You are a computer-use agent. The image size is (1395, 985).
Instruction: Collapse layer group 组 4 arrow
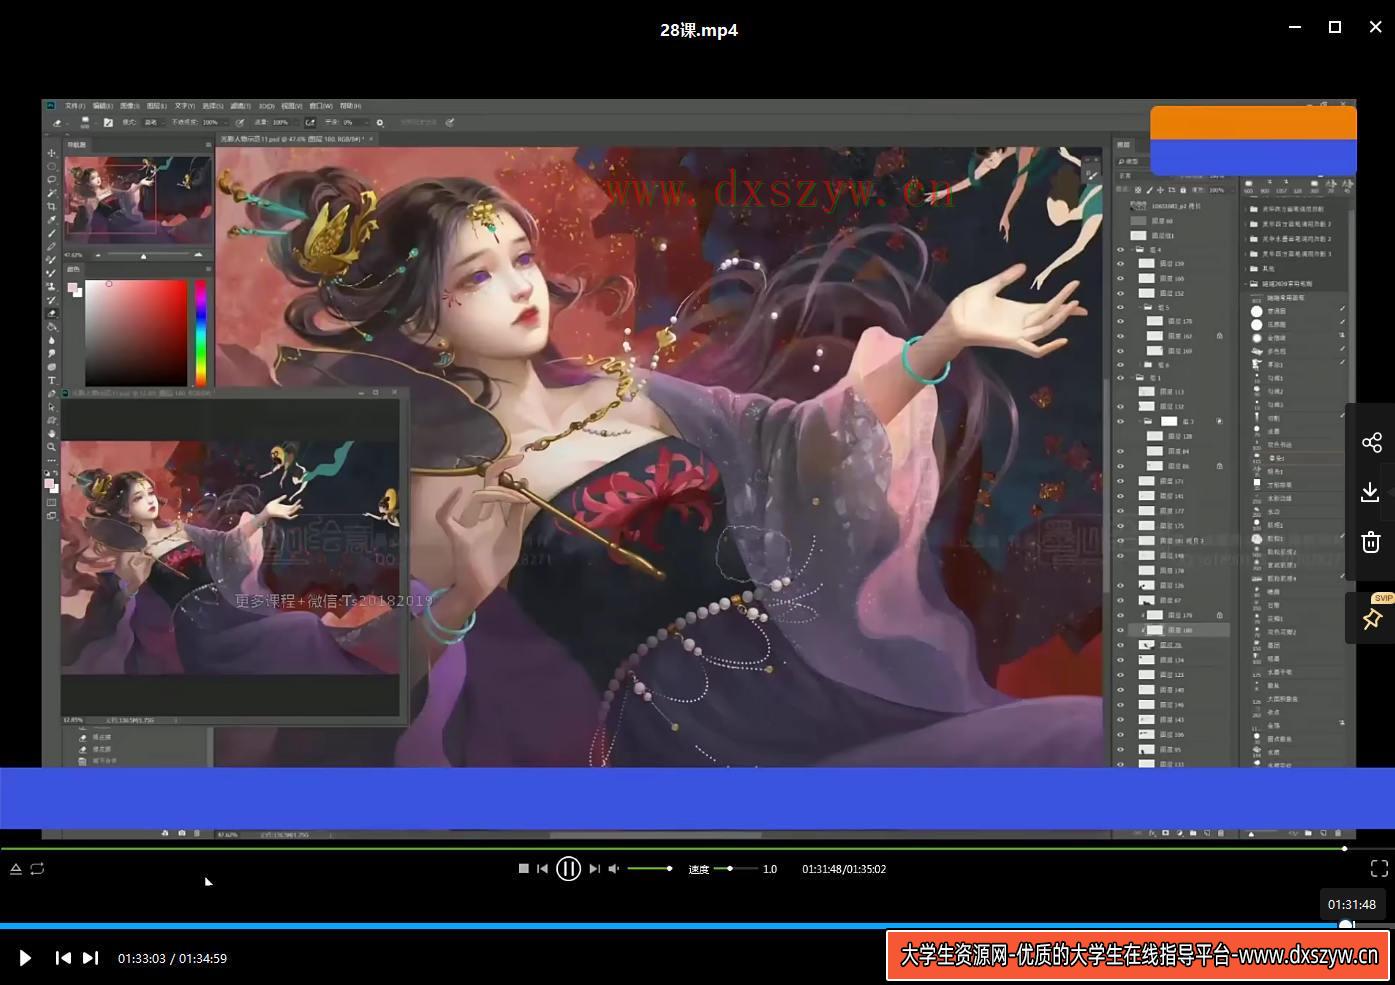point(1132,250)
